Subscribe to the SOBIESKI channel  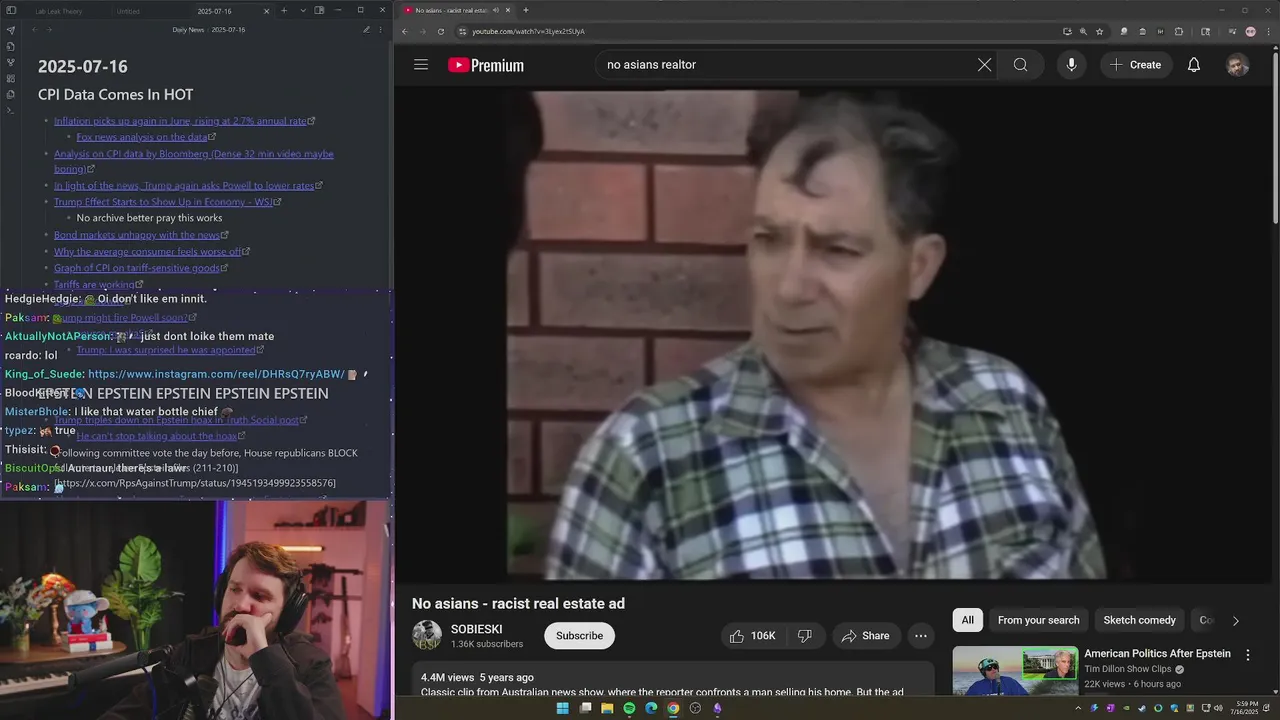(579, 636)
